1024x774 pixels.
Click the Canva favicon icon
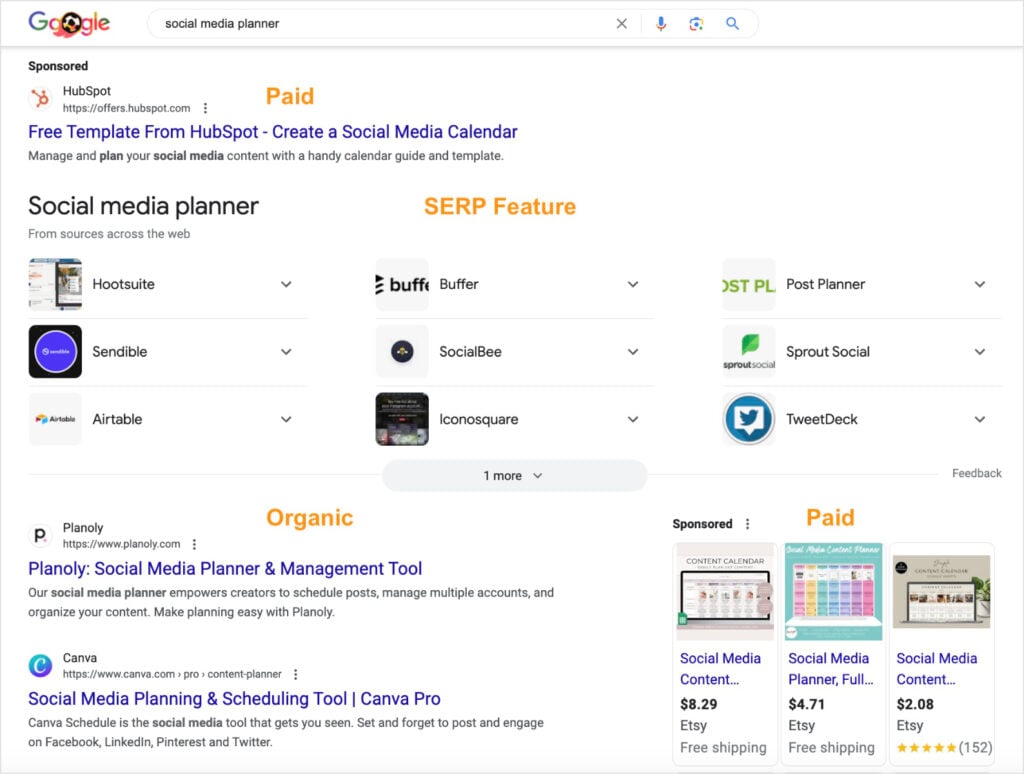pos(40,665)
